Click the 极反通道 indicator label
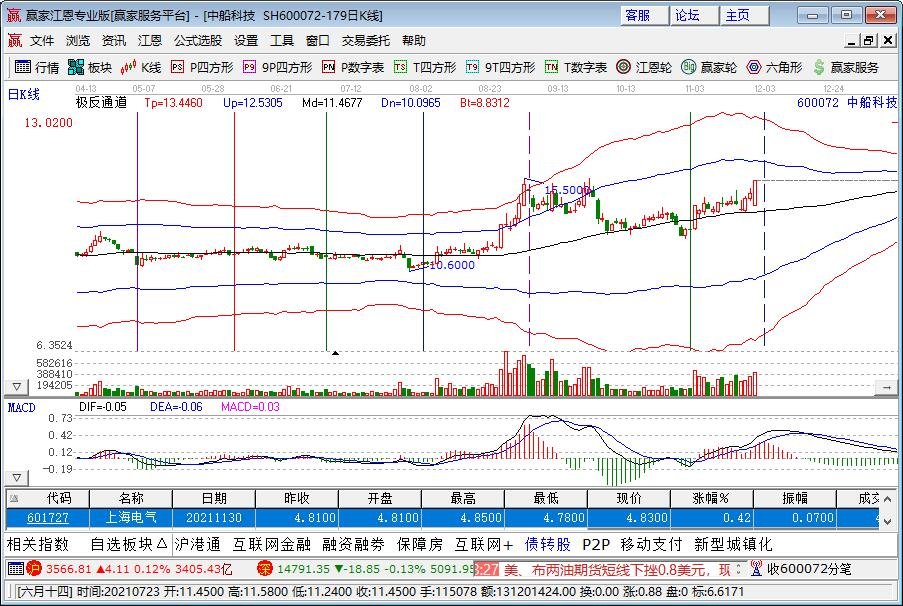The height and width of the screenshot is (606, 903). (101, 103)
